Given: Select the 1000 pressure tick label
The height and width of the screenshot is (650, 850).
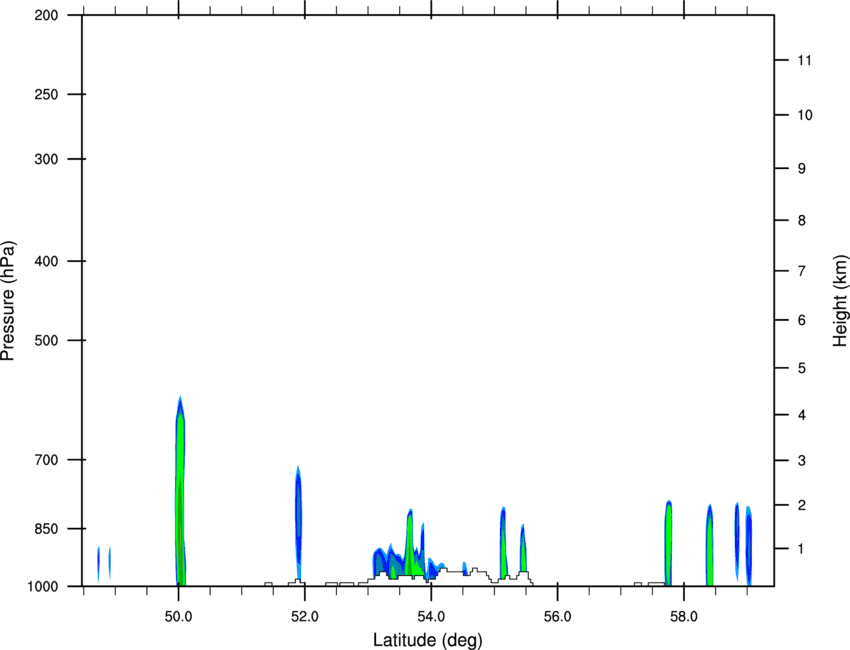Looking at the screenshot, I should 42,586.
